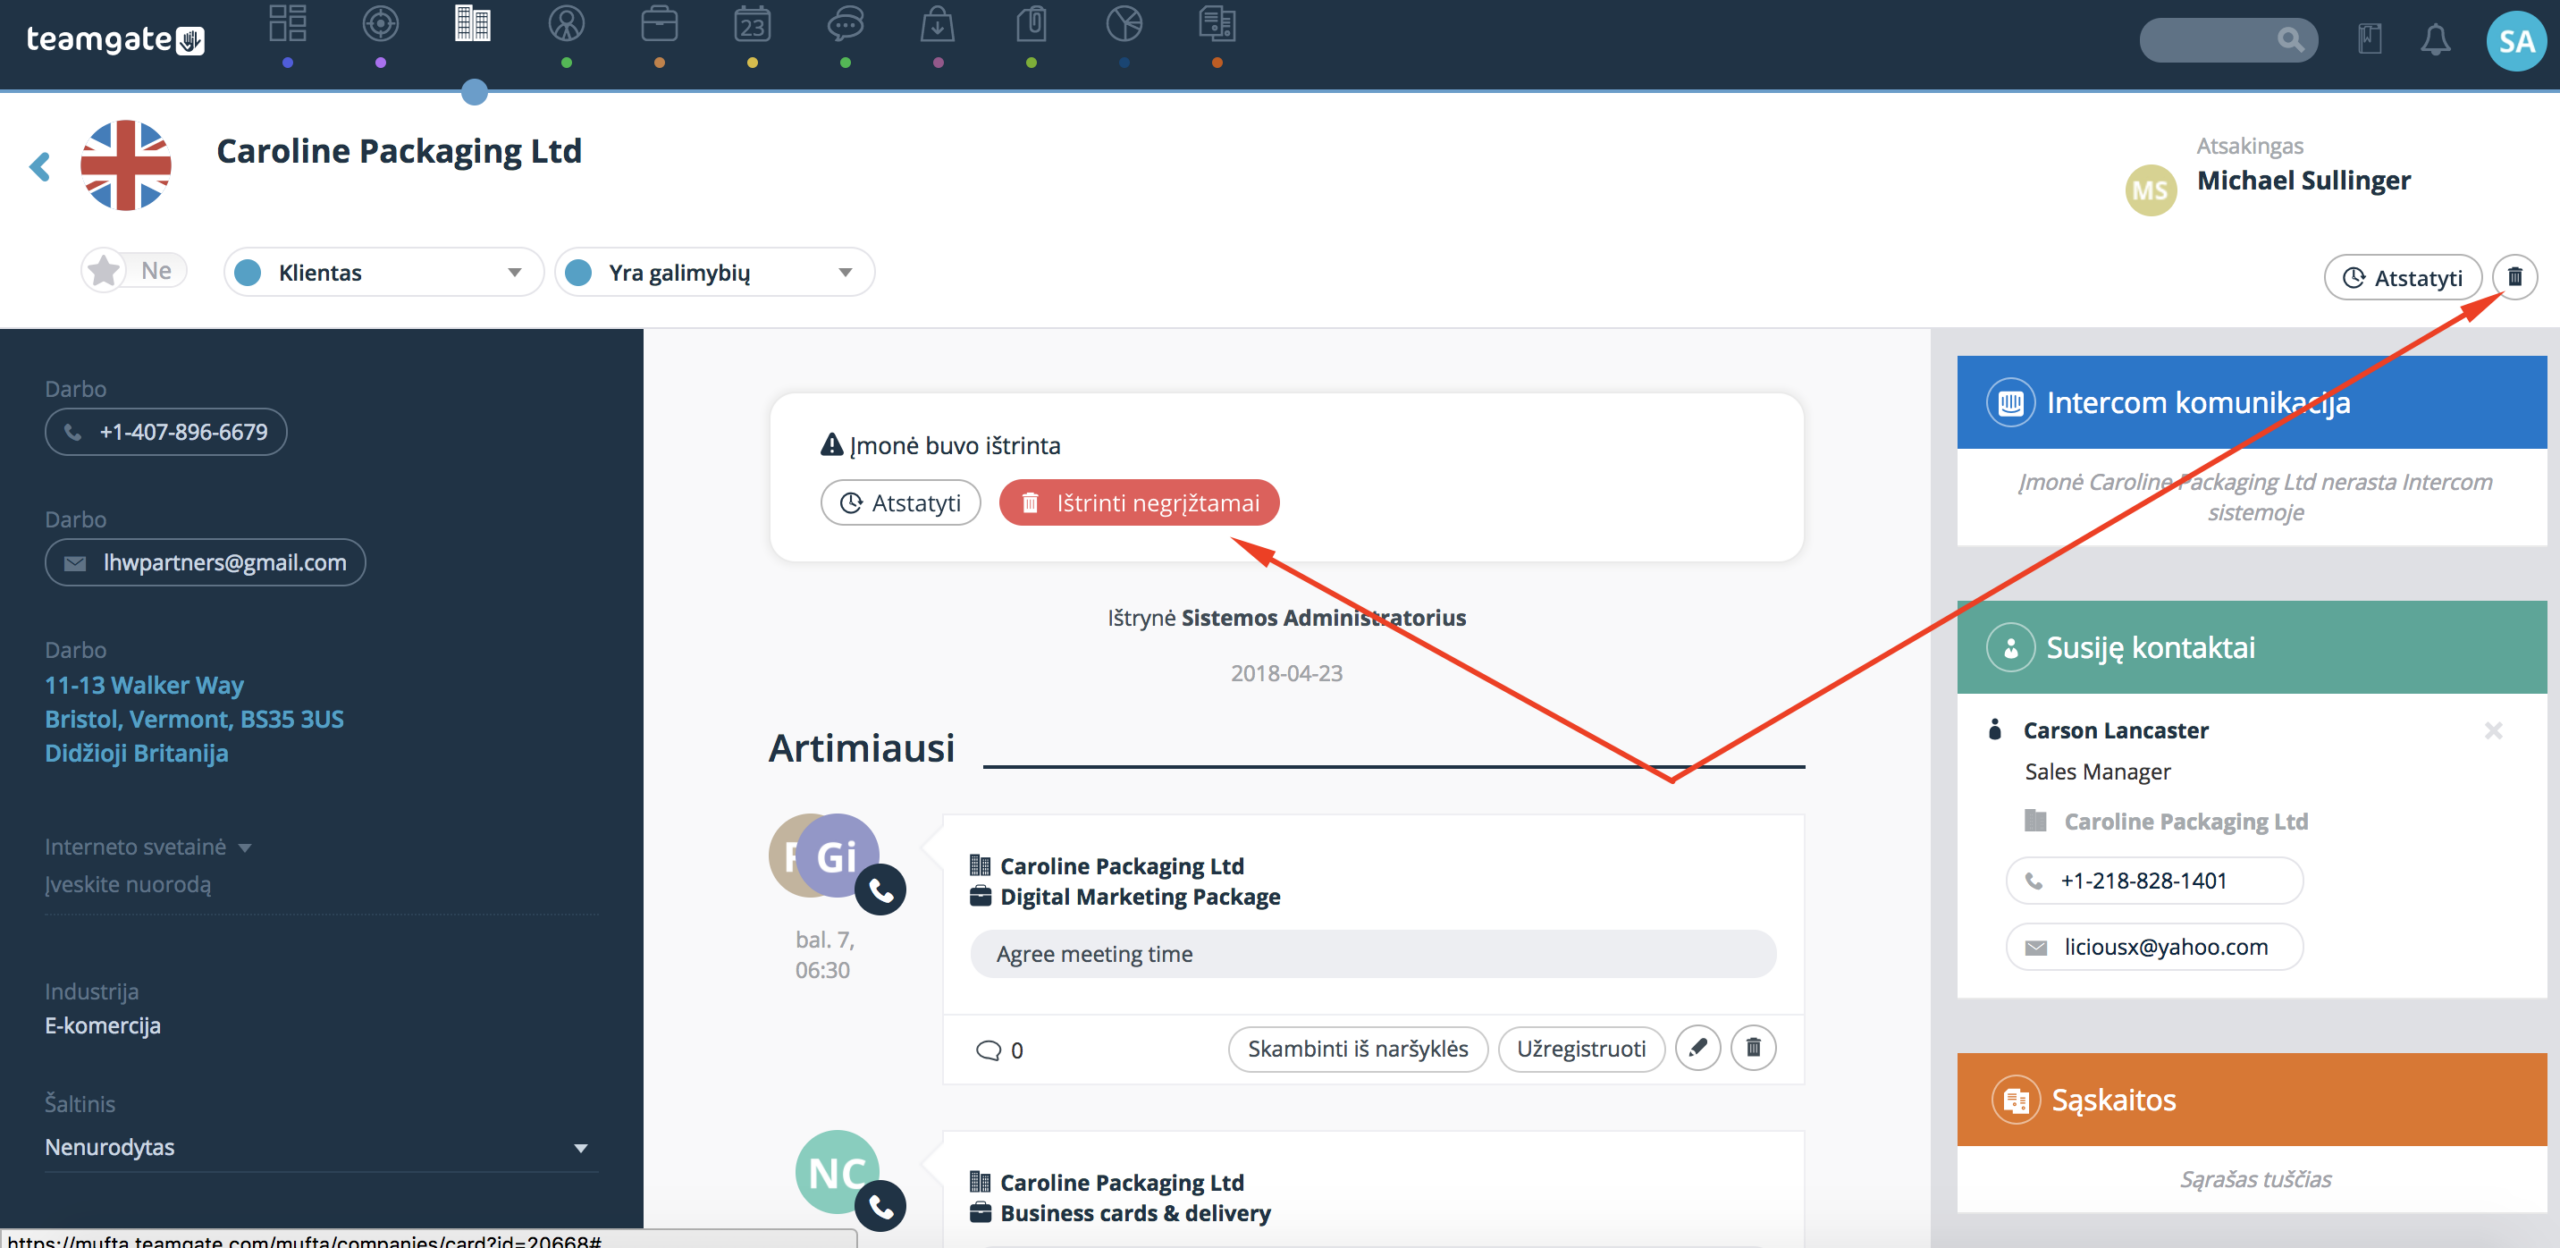Viewport: 2560px width, 1248px height.
Task: Open the contacts person icon in navigation
Action: pos(566,24)
